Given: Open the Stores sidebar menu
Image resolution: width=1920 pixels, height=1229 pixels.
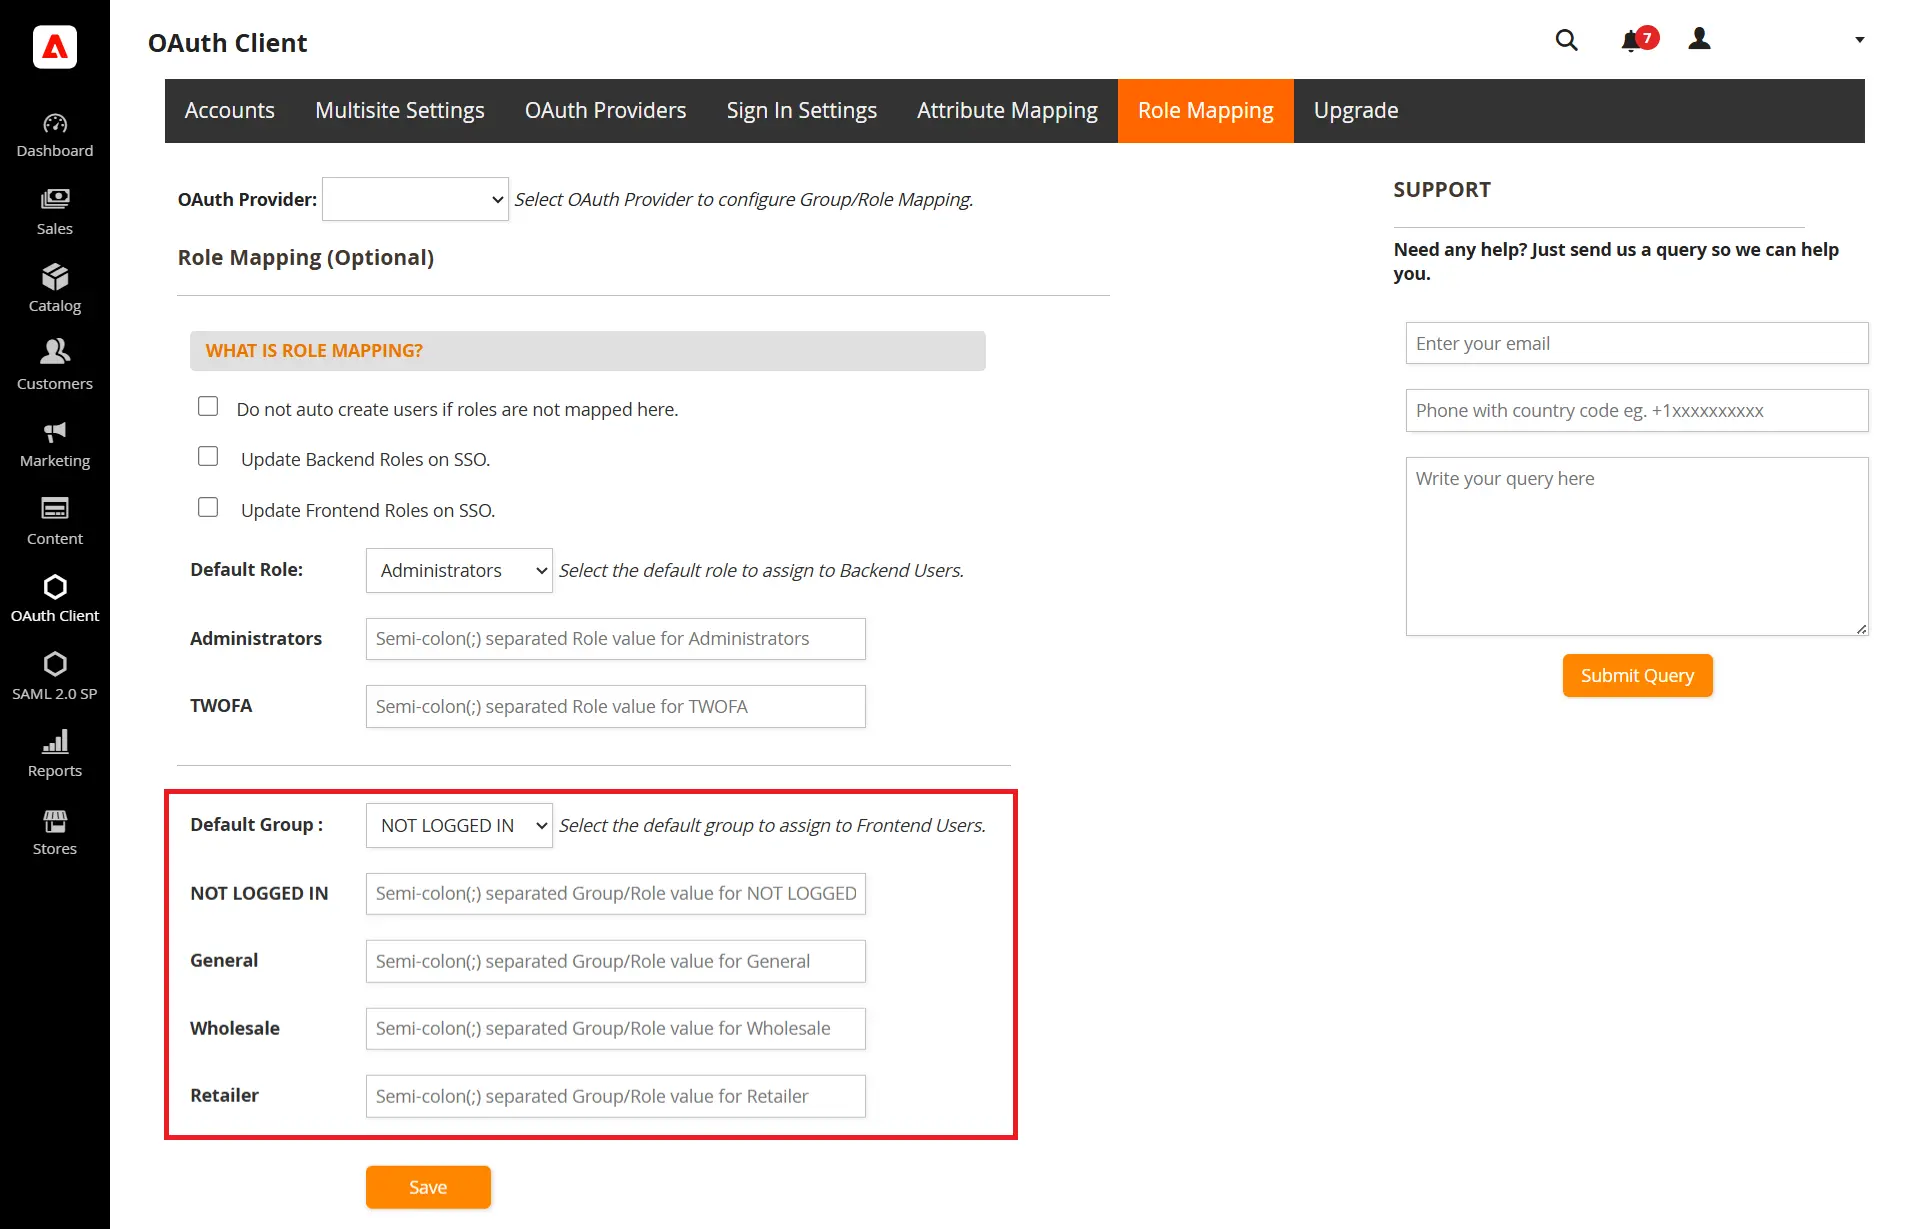Looking at the screenshot, I should click(x=55, y=833).
